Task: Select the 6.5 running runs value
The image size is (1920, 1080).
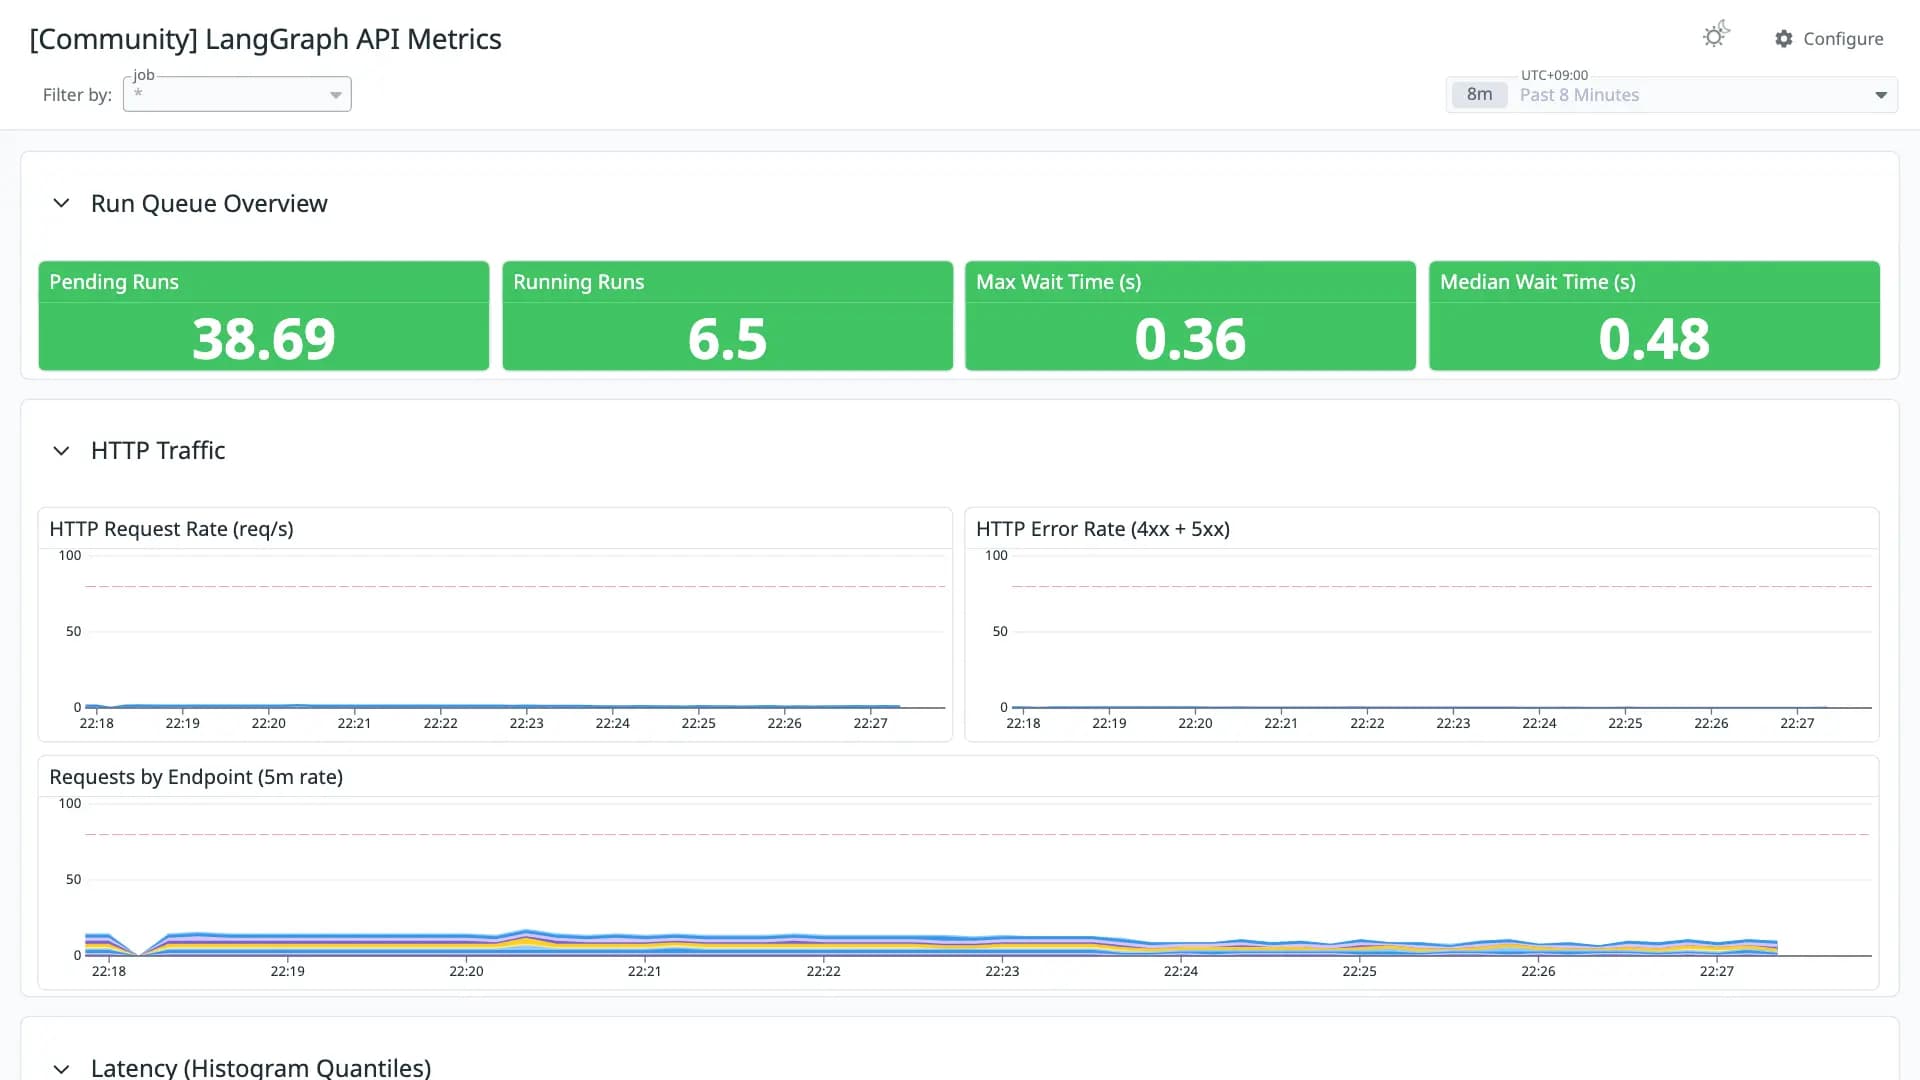Action: (x=727, y=339)
